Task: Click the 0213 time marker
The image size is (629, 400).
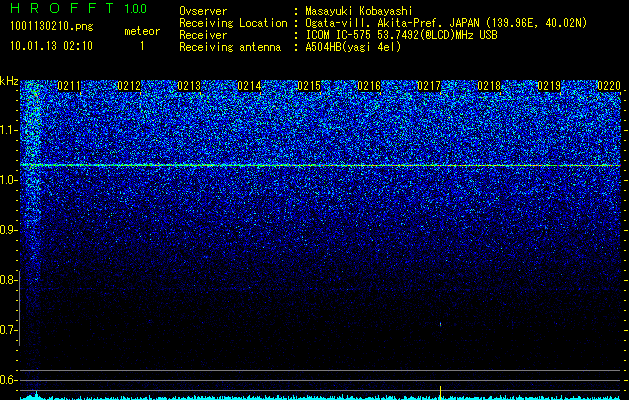Action: 189,86
